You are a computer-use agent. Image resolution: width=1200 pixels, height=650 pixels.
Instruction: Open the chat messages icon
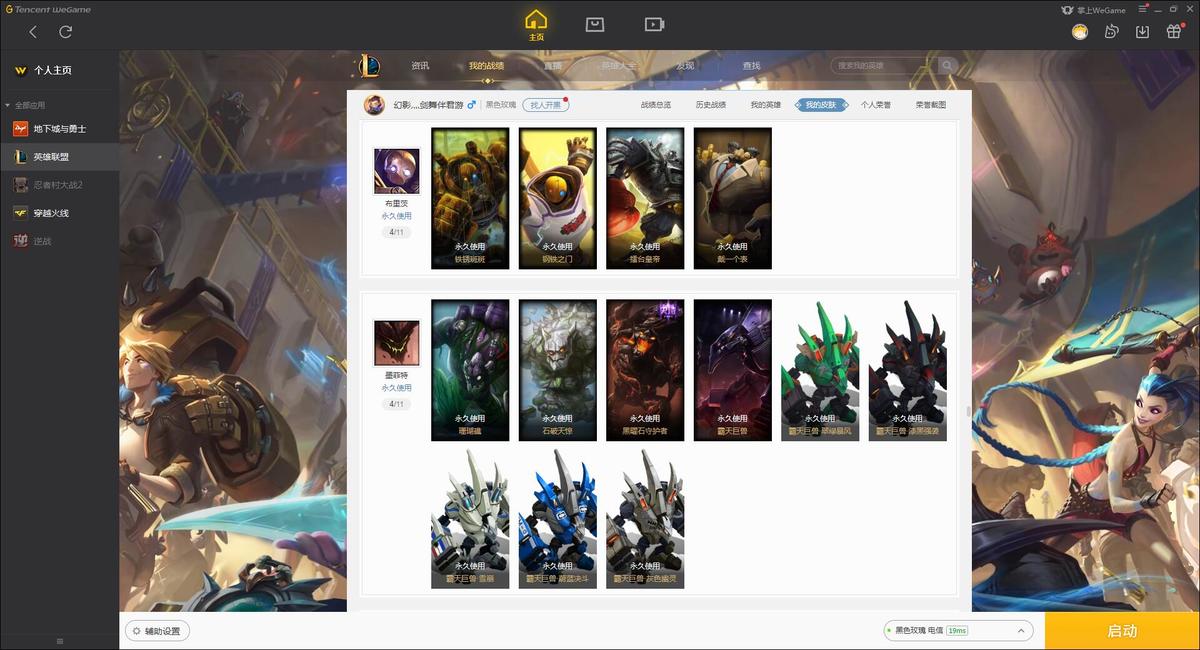click(1111, 32)
